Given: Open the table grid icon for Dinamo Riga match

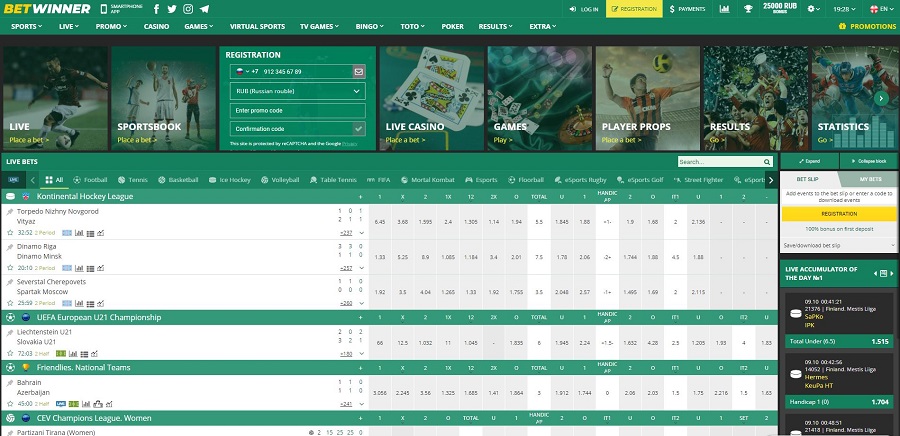Looking at the screenshot, I should click(90, 268).
